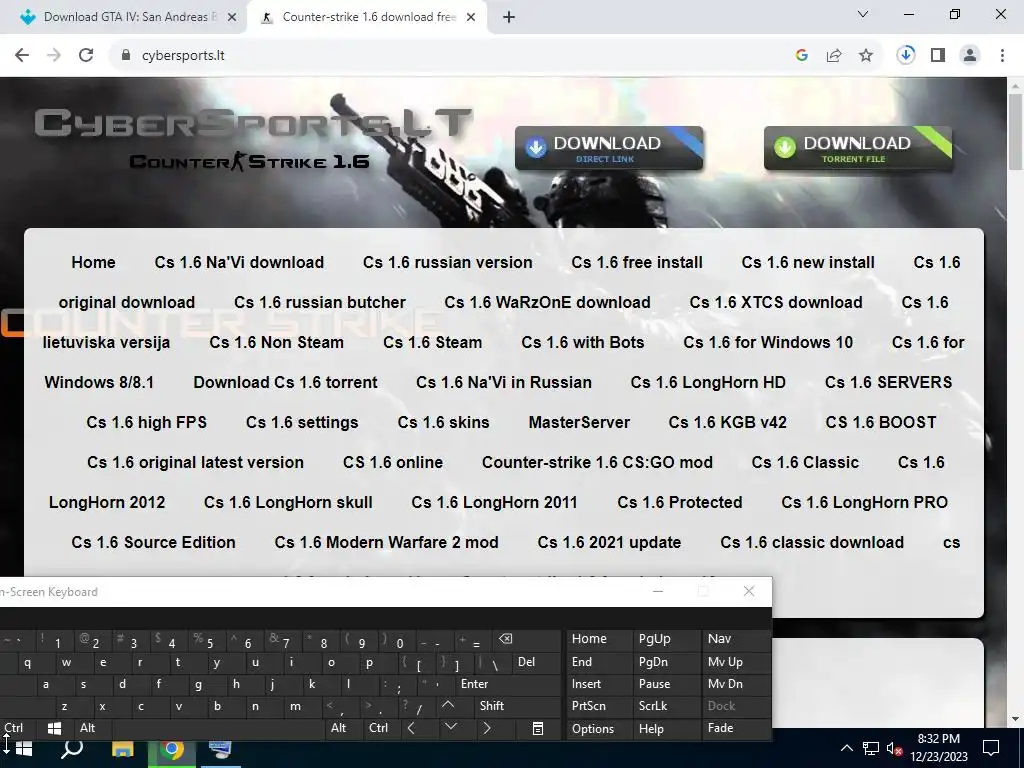This screenshot has width=1024, height=768.
Task: Open Cs 1.6 free install link
Action: click(x=637, y=263)
